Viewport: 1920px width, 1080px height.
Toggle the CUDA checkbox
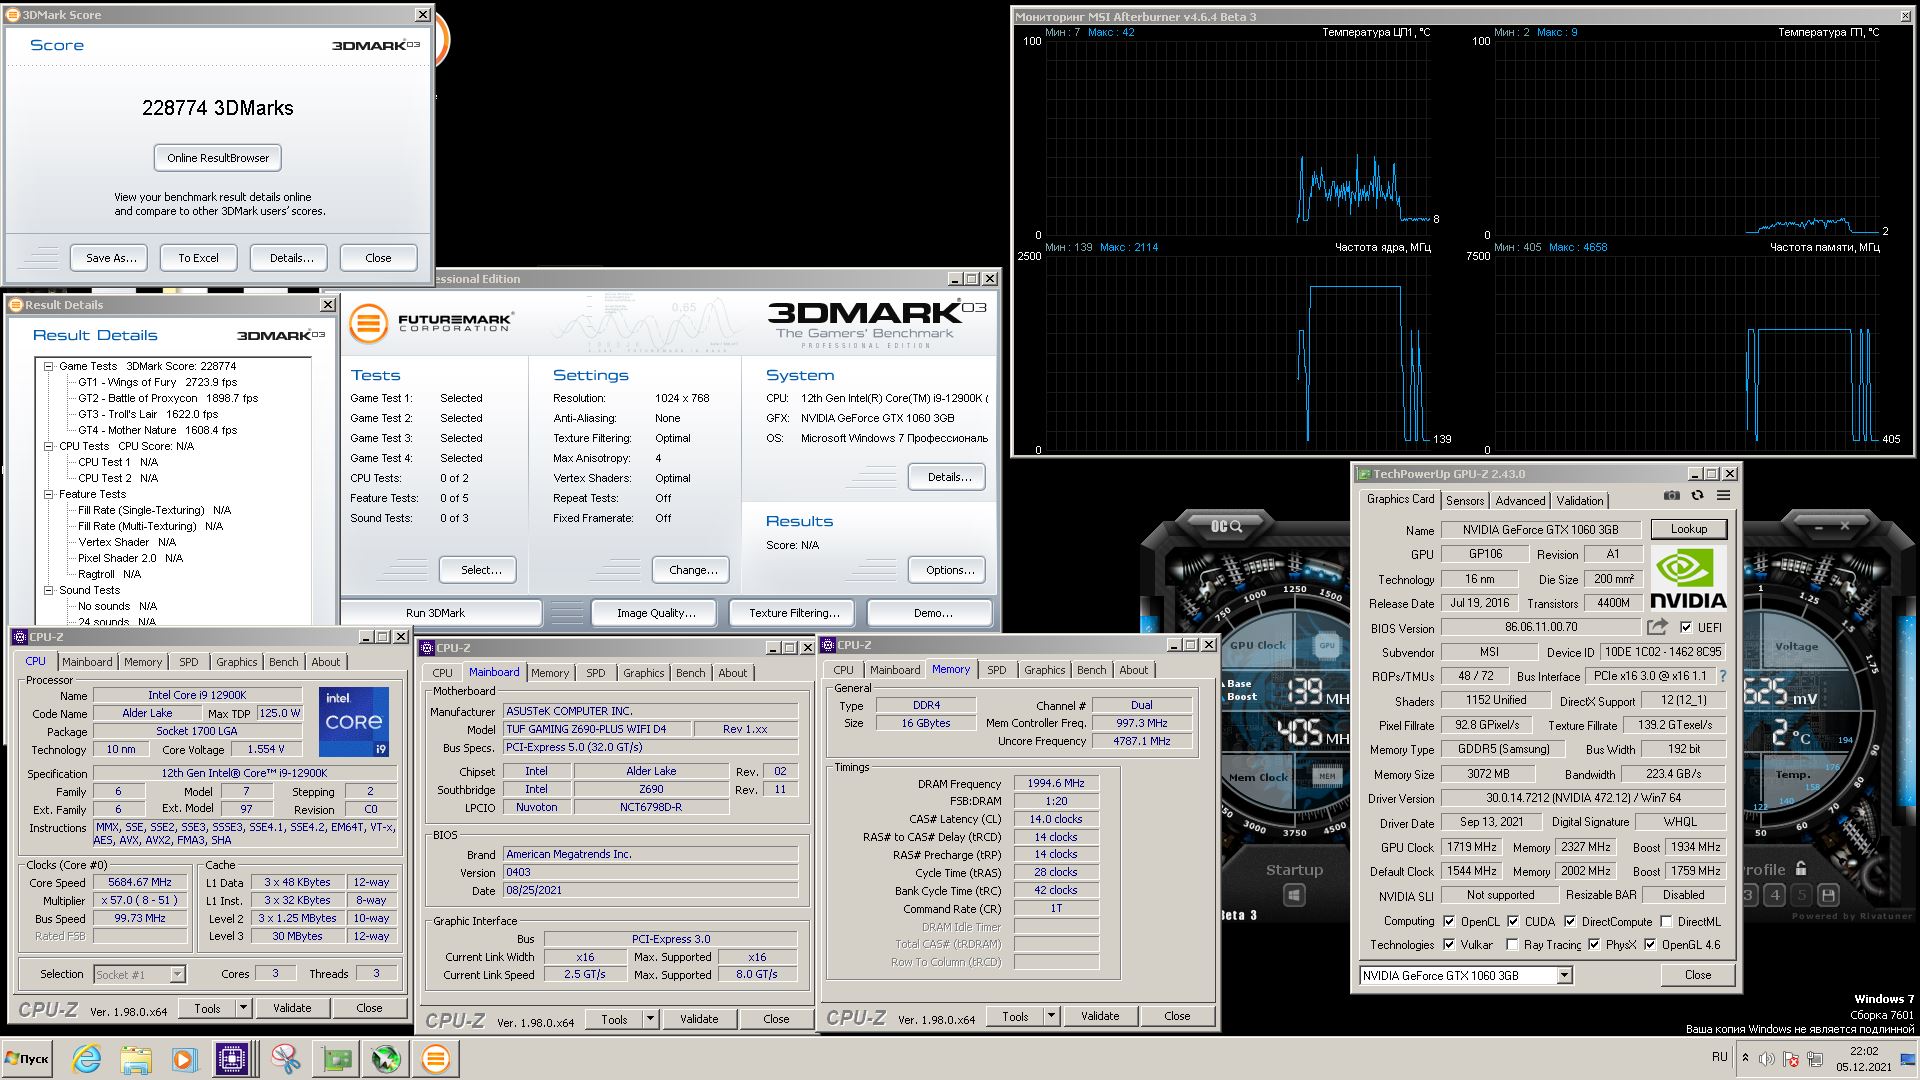pos(1513,921)
